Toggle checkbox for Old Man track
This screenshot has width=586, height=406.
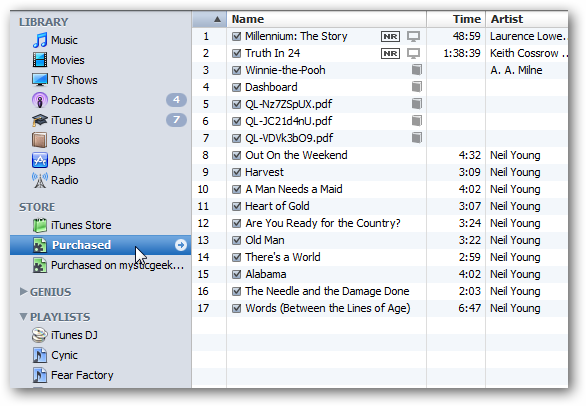point(236,240)
